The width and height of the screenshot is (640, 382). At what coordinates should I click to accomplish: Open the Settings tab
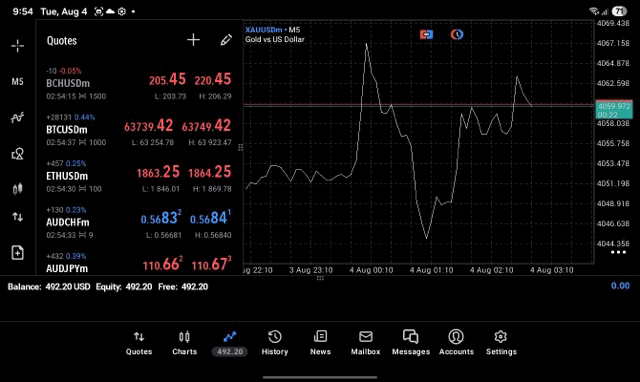pos(501,343)
